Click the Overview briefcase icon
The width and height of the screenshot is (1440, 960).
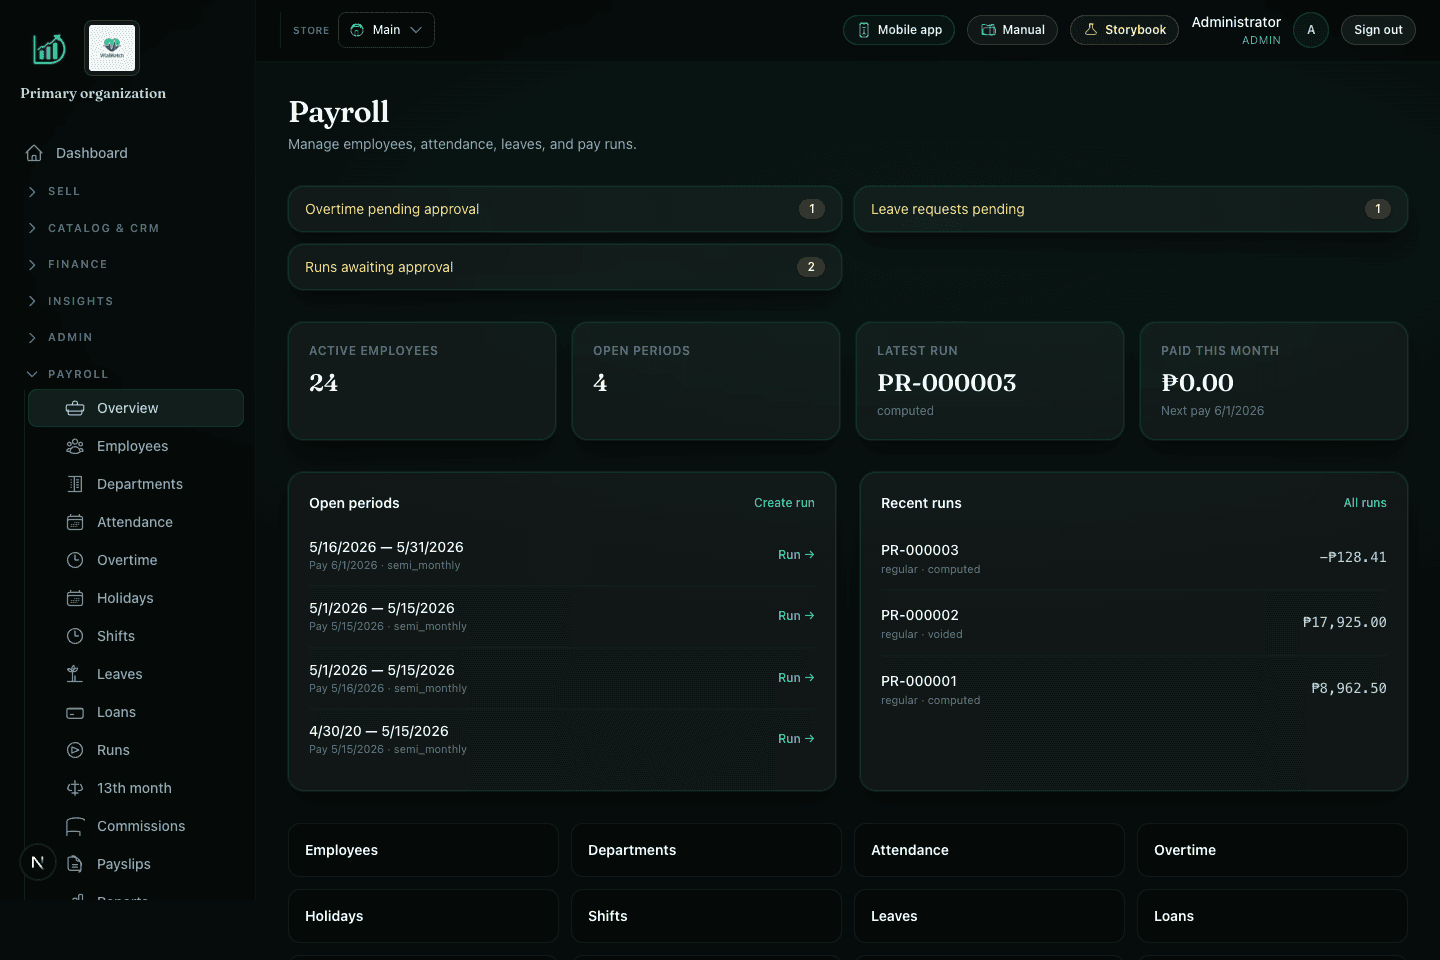coord(75,408)
